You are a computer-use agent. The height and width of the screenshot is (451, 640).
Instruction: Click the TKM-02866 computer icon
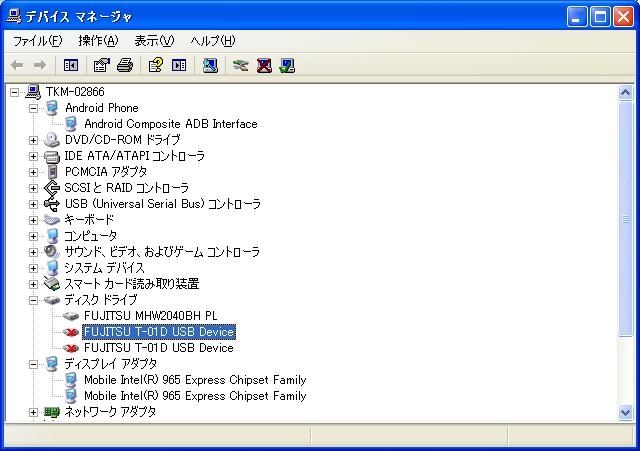tap(33, 92)
